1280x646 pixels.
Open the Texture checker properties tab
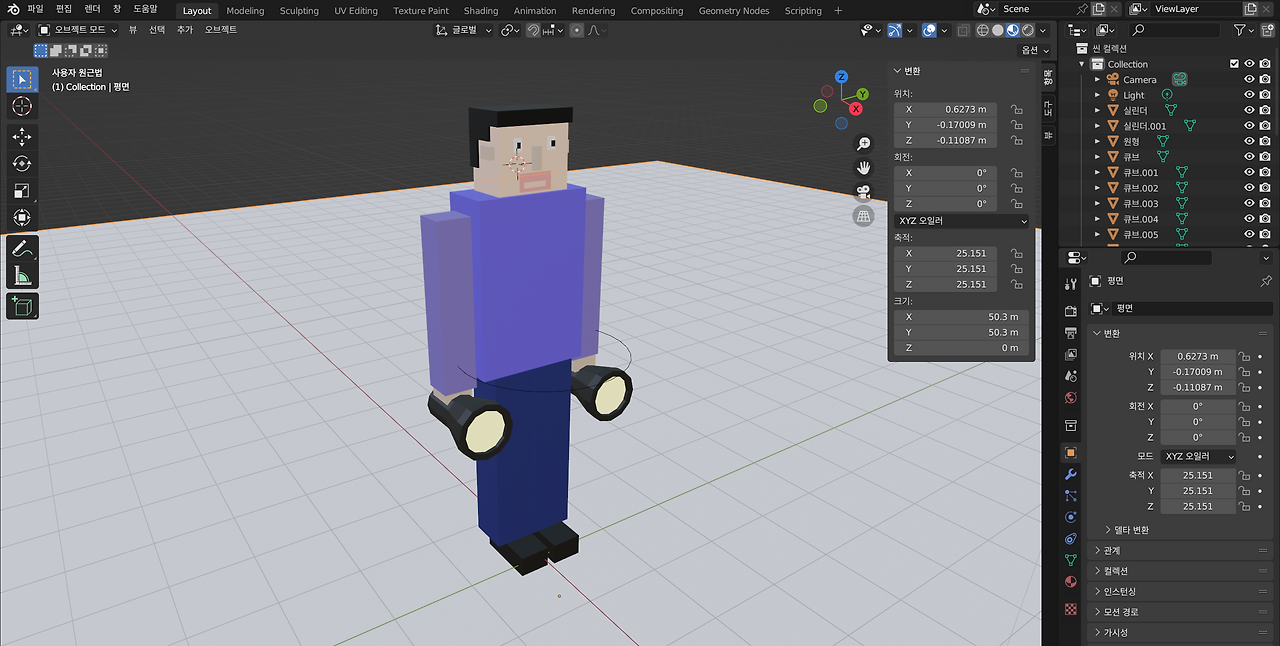click(x=1071, y=608)
